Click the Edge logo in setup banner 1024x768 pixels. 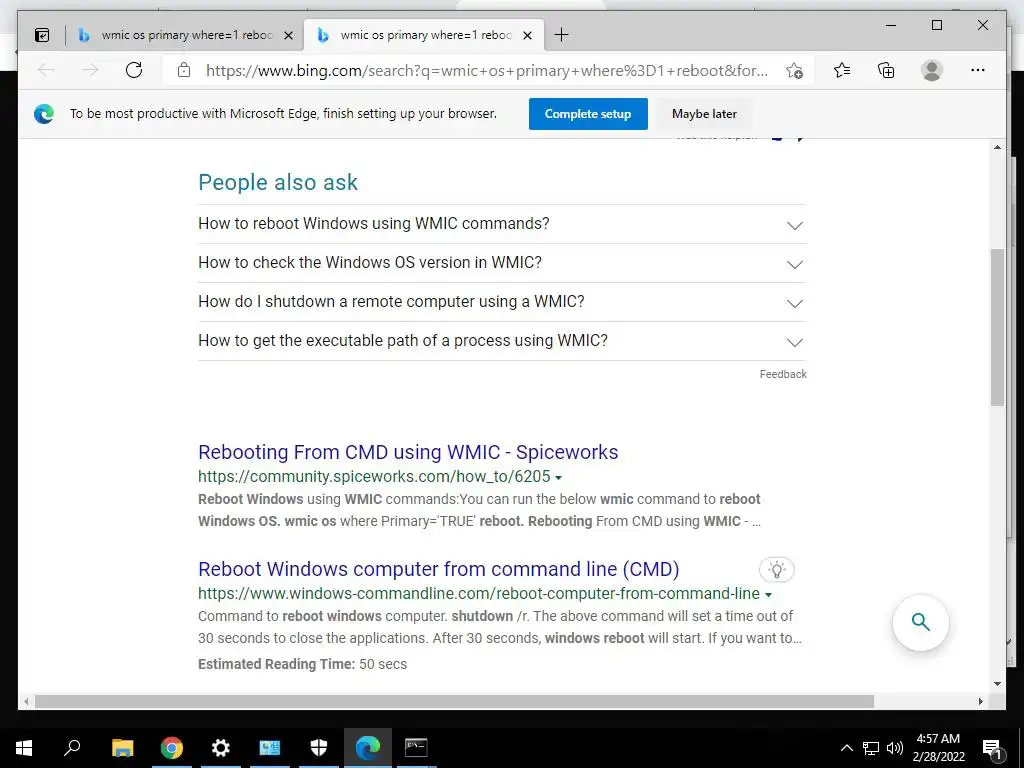click(44, 114)
